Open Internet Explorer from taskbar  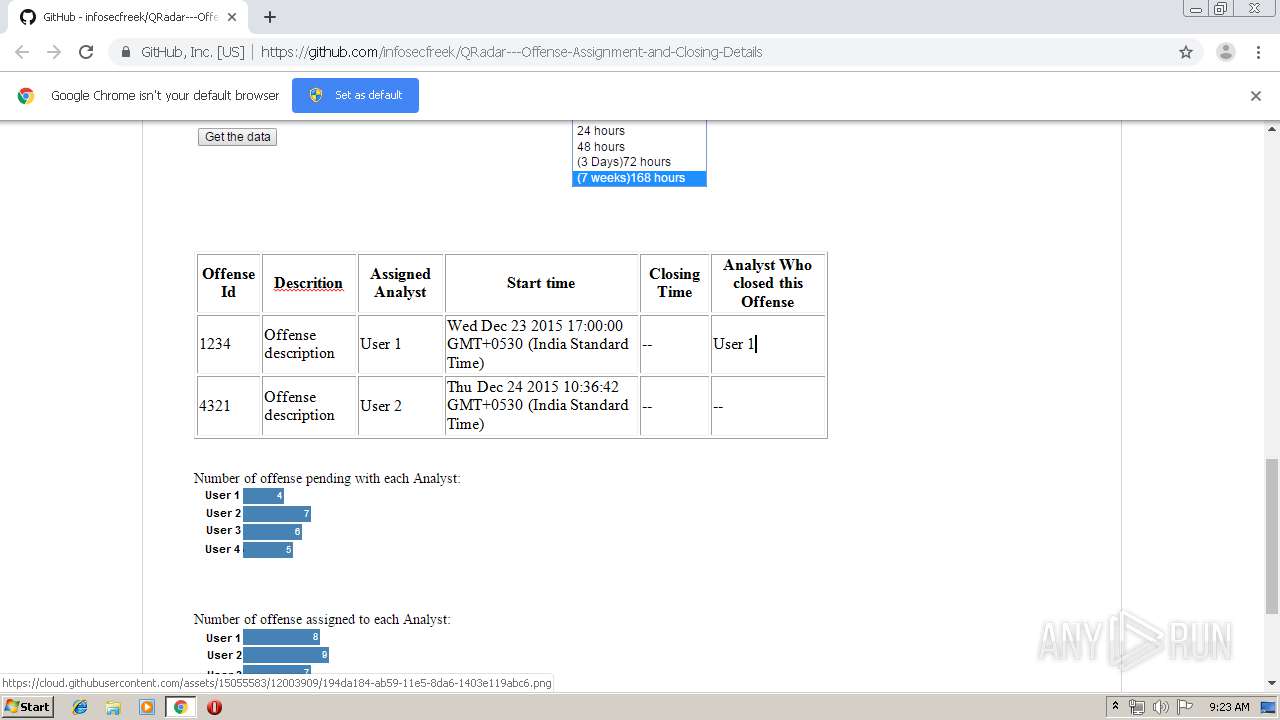[80, 707]
